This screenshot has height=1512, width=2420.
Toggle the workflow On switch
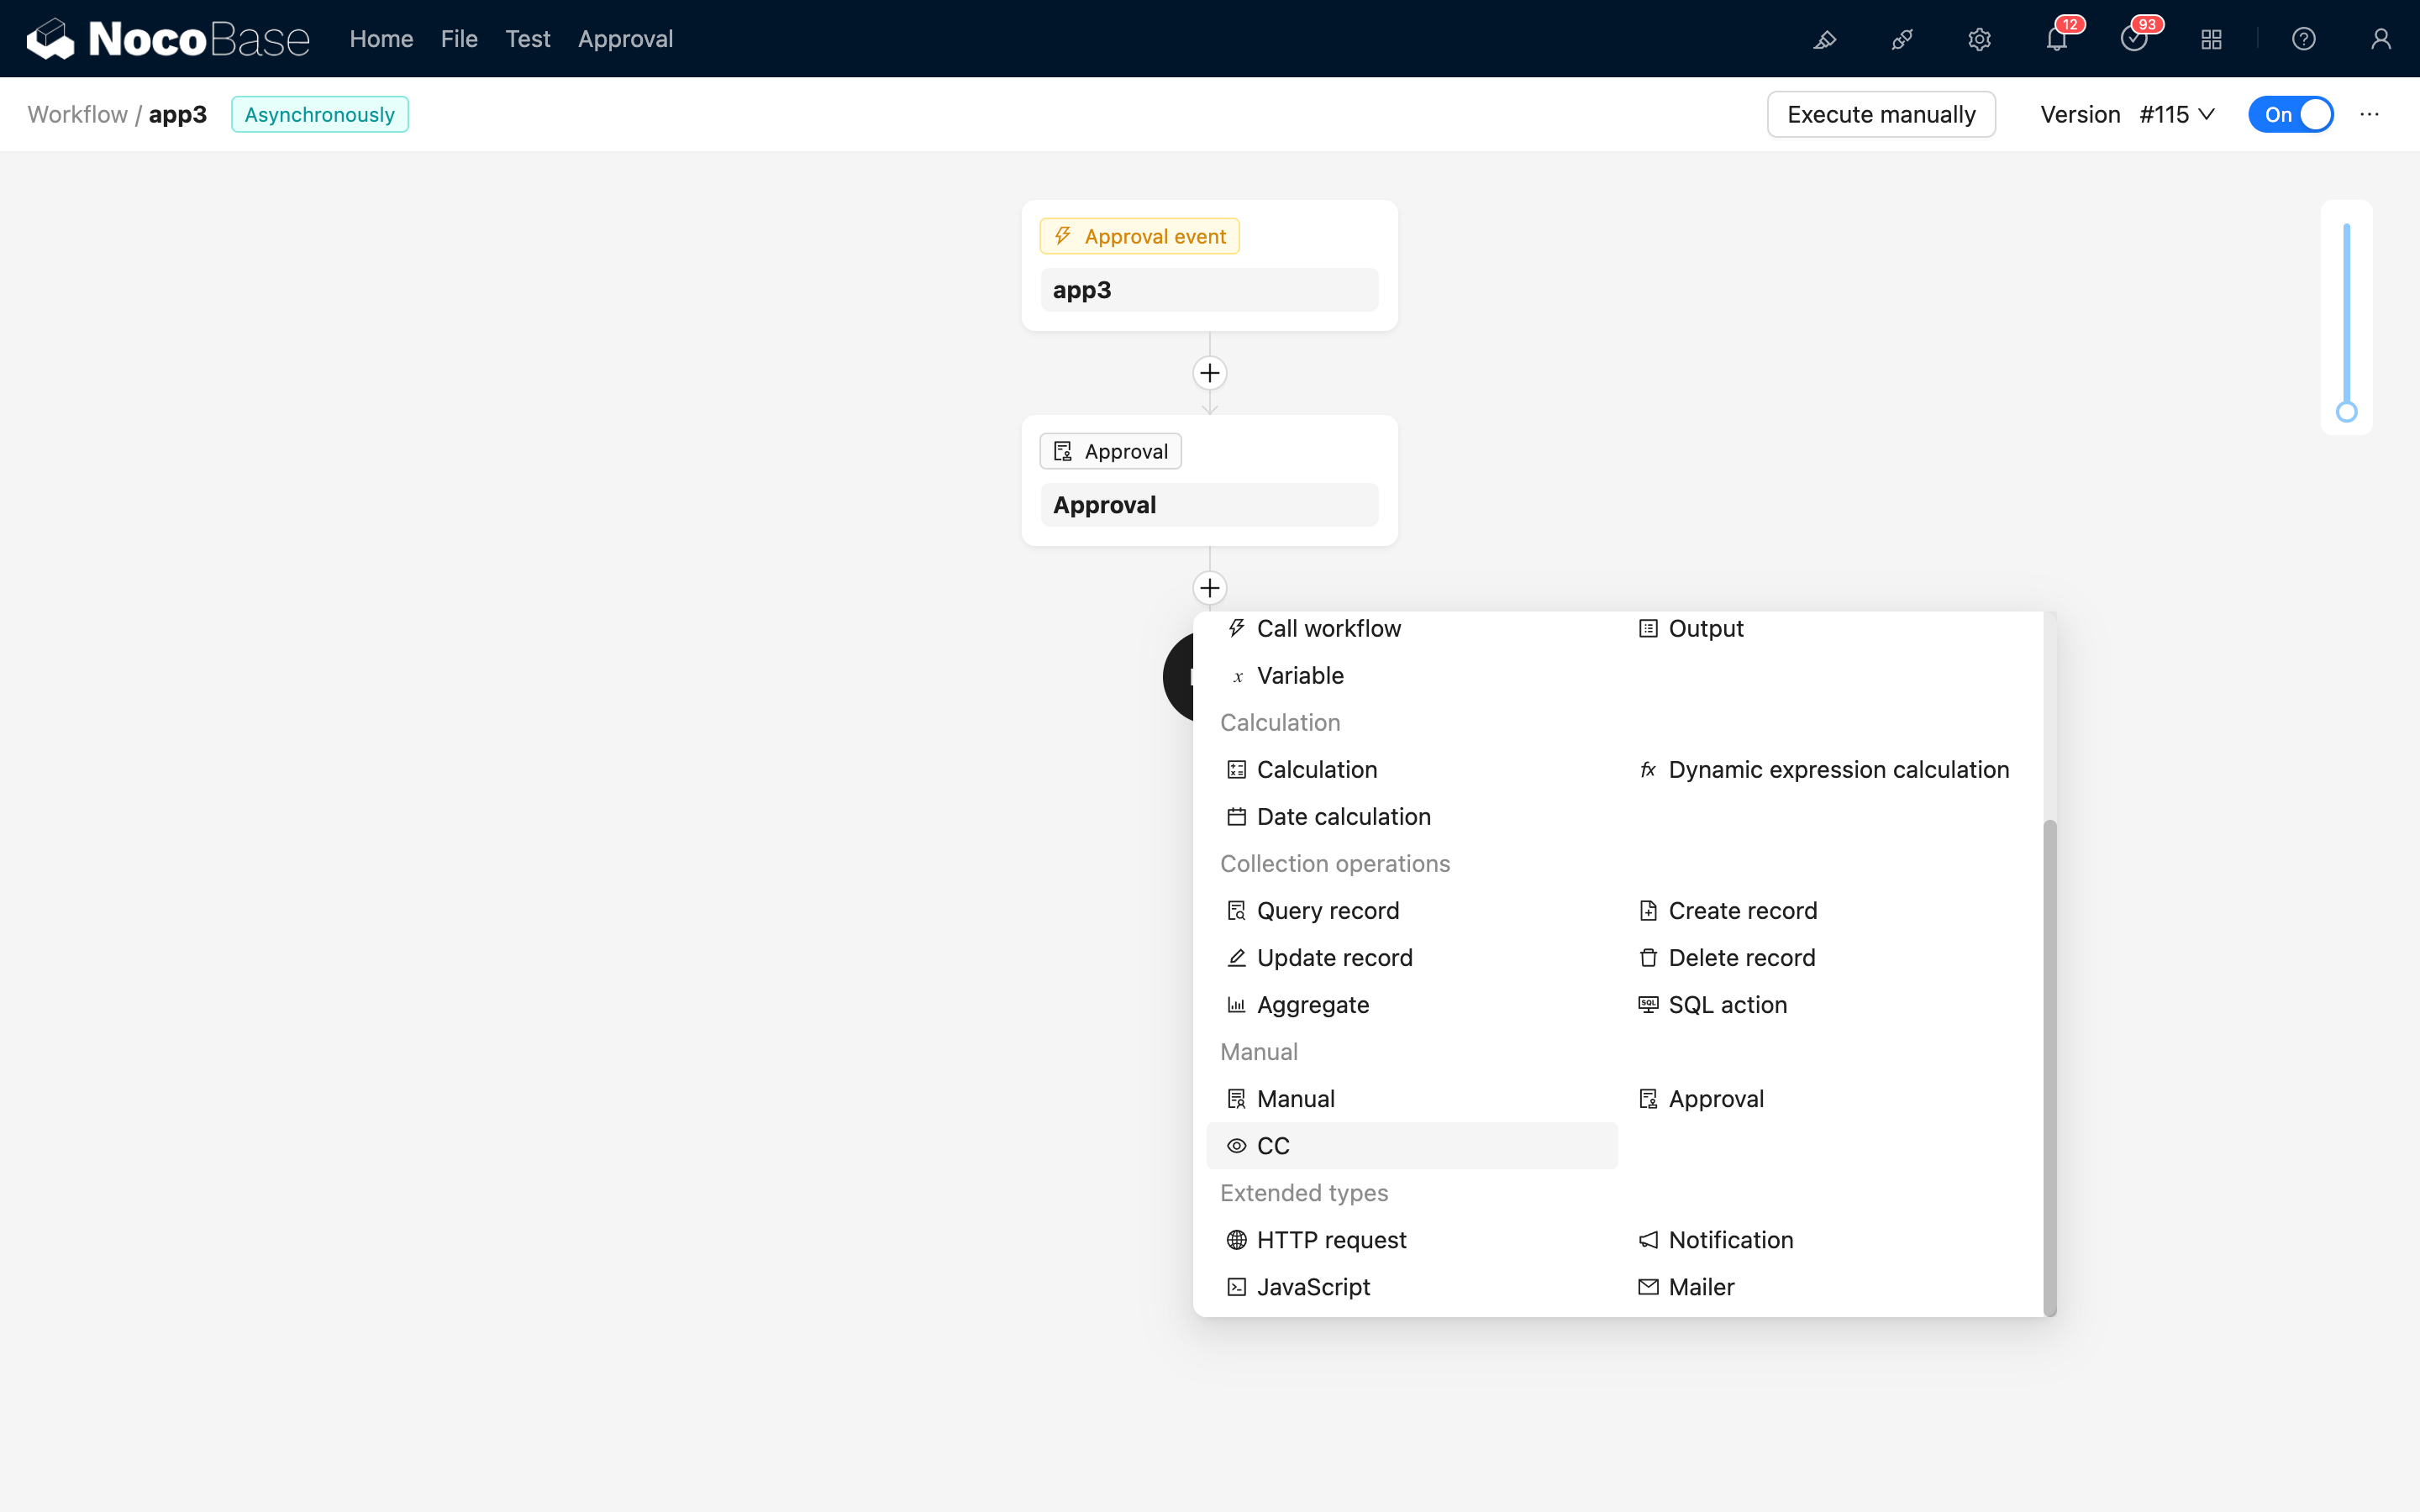point(2290,114)
